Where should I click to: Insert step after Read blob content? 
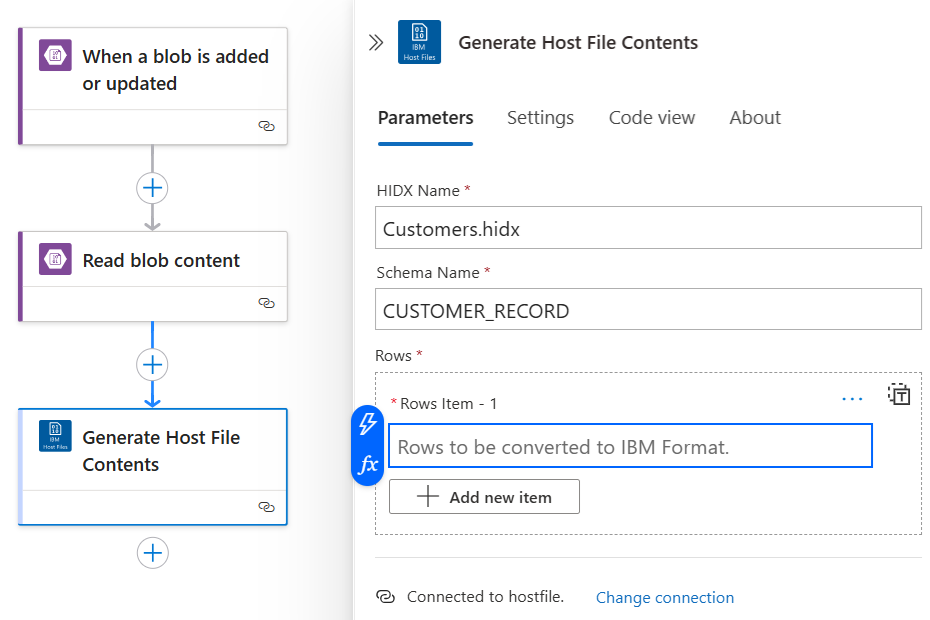click(152, 365)
